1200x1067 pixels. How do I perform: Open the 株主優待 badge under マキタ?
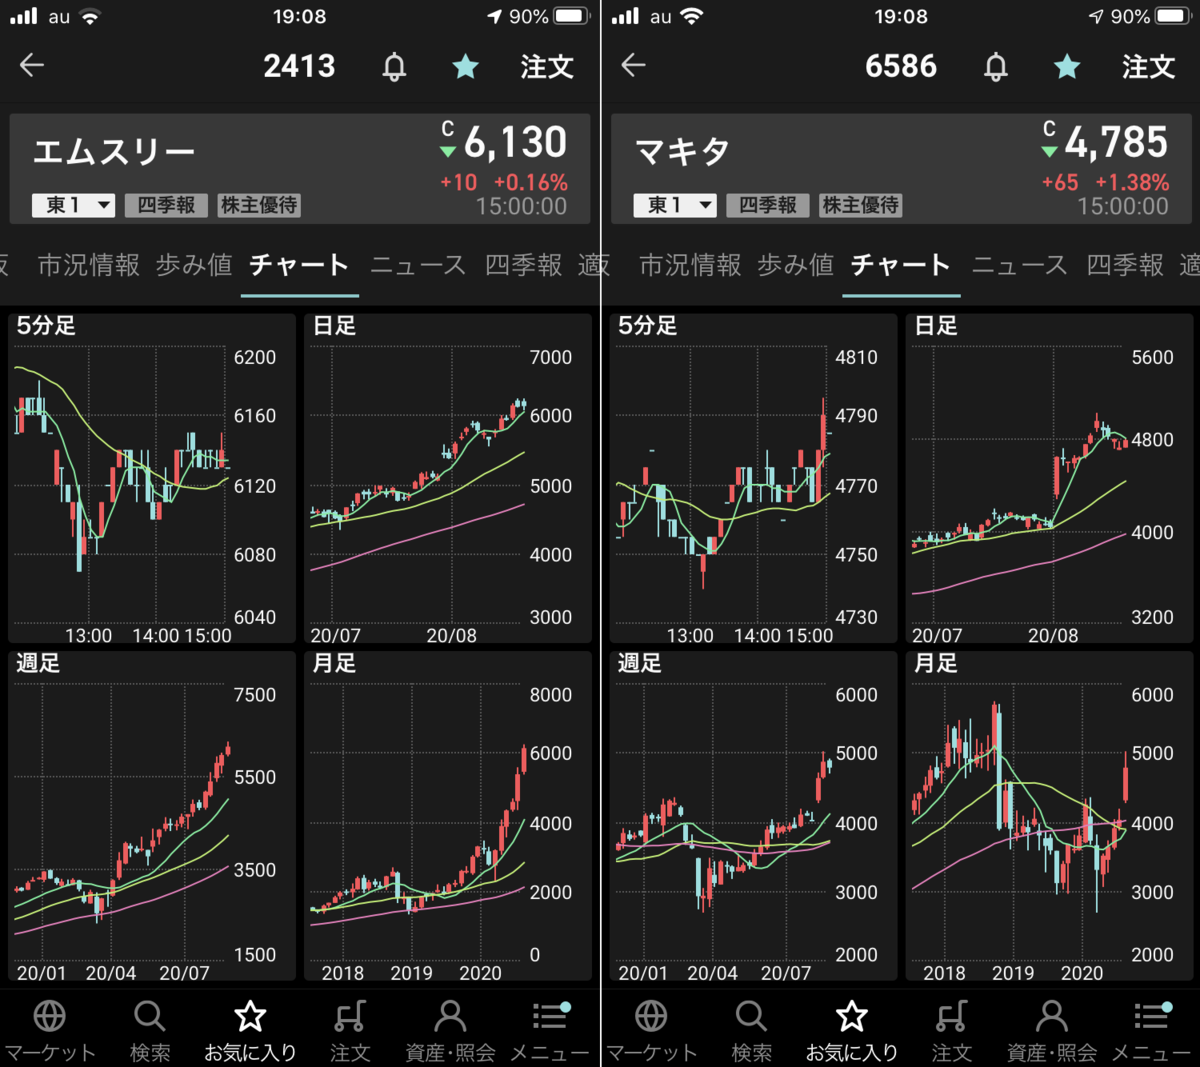(861, 205)
